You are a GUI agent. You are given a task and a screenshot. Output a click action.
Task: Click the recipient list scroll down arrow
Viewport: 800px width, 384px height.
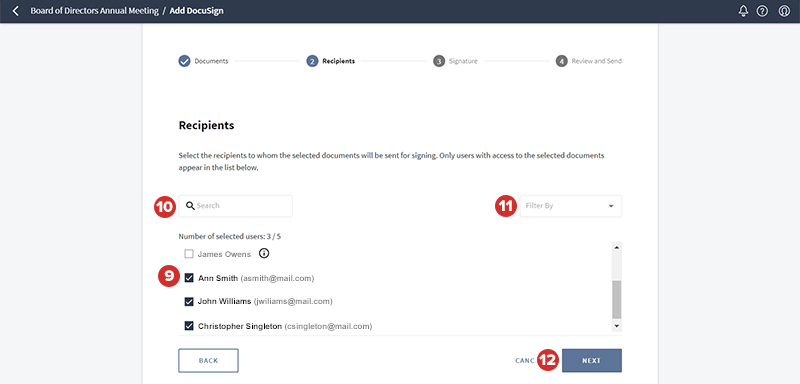(616, 325)
